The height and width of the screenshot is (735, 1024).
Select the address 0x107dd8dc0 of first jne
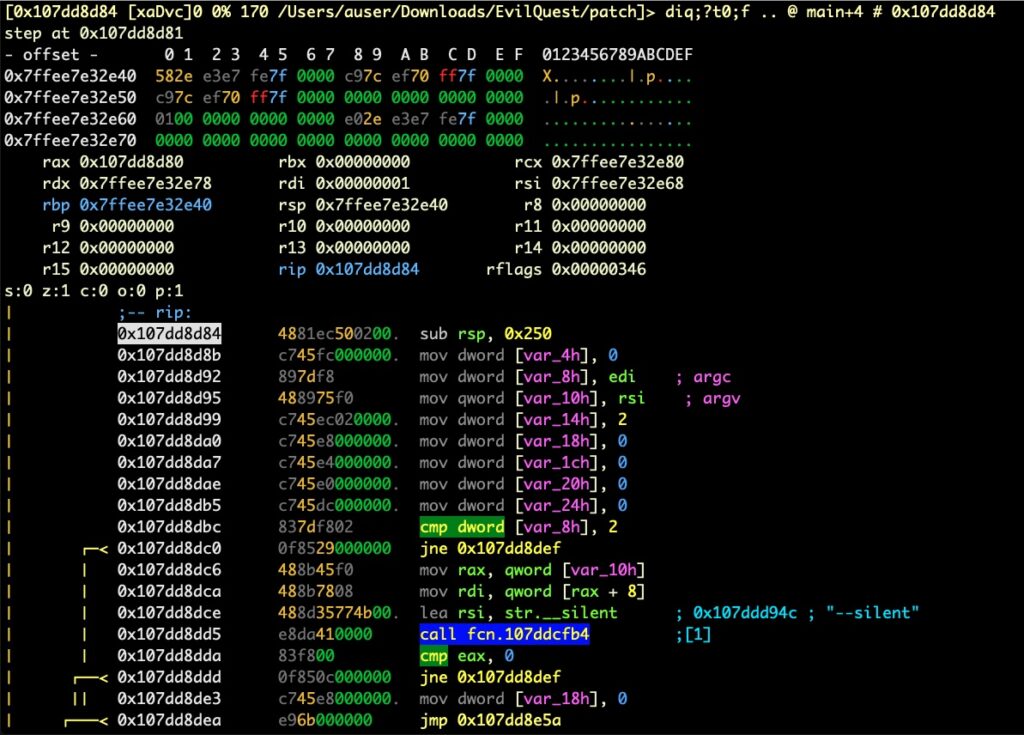[x=169, y=548]
